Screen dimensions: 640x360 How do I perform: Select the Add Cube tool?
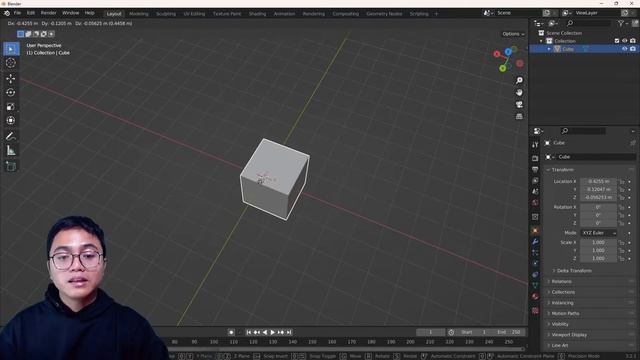point(11,166)
